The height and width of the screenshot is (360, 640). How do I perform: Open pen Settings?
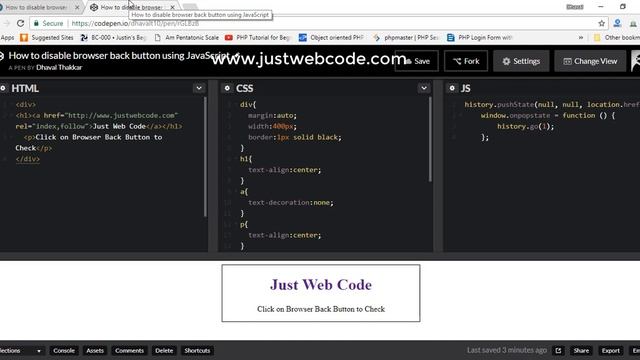tap(521, 61)
